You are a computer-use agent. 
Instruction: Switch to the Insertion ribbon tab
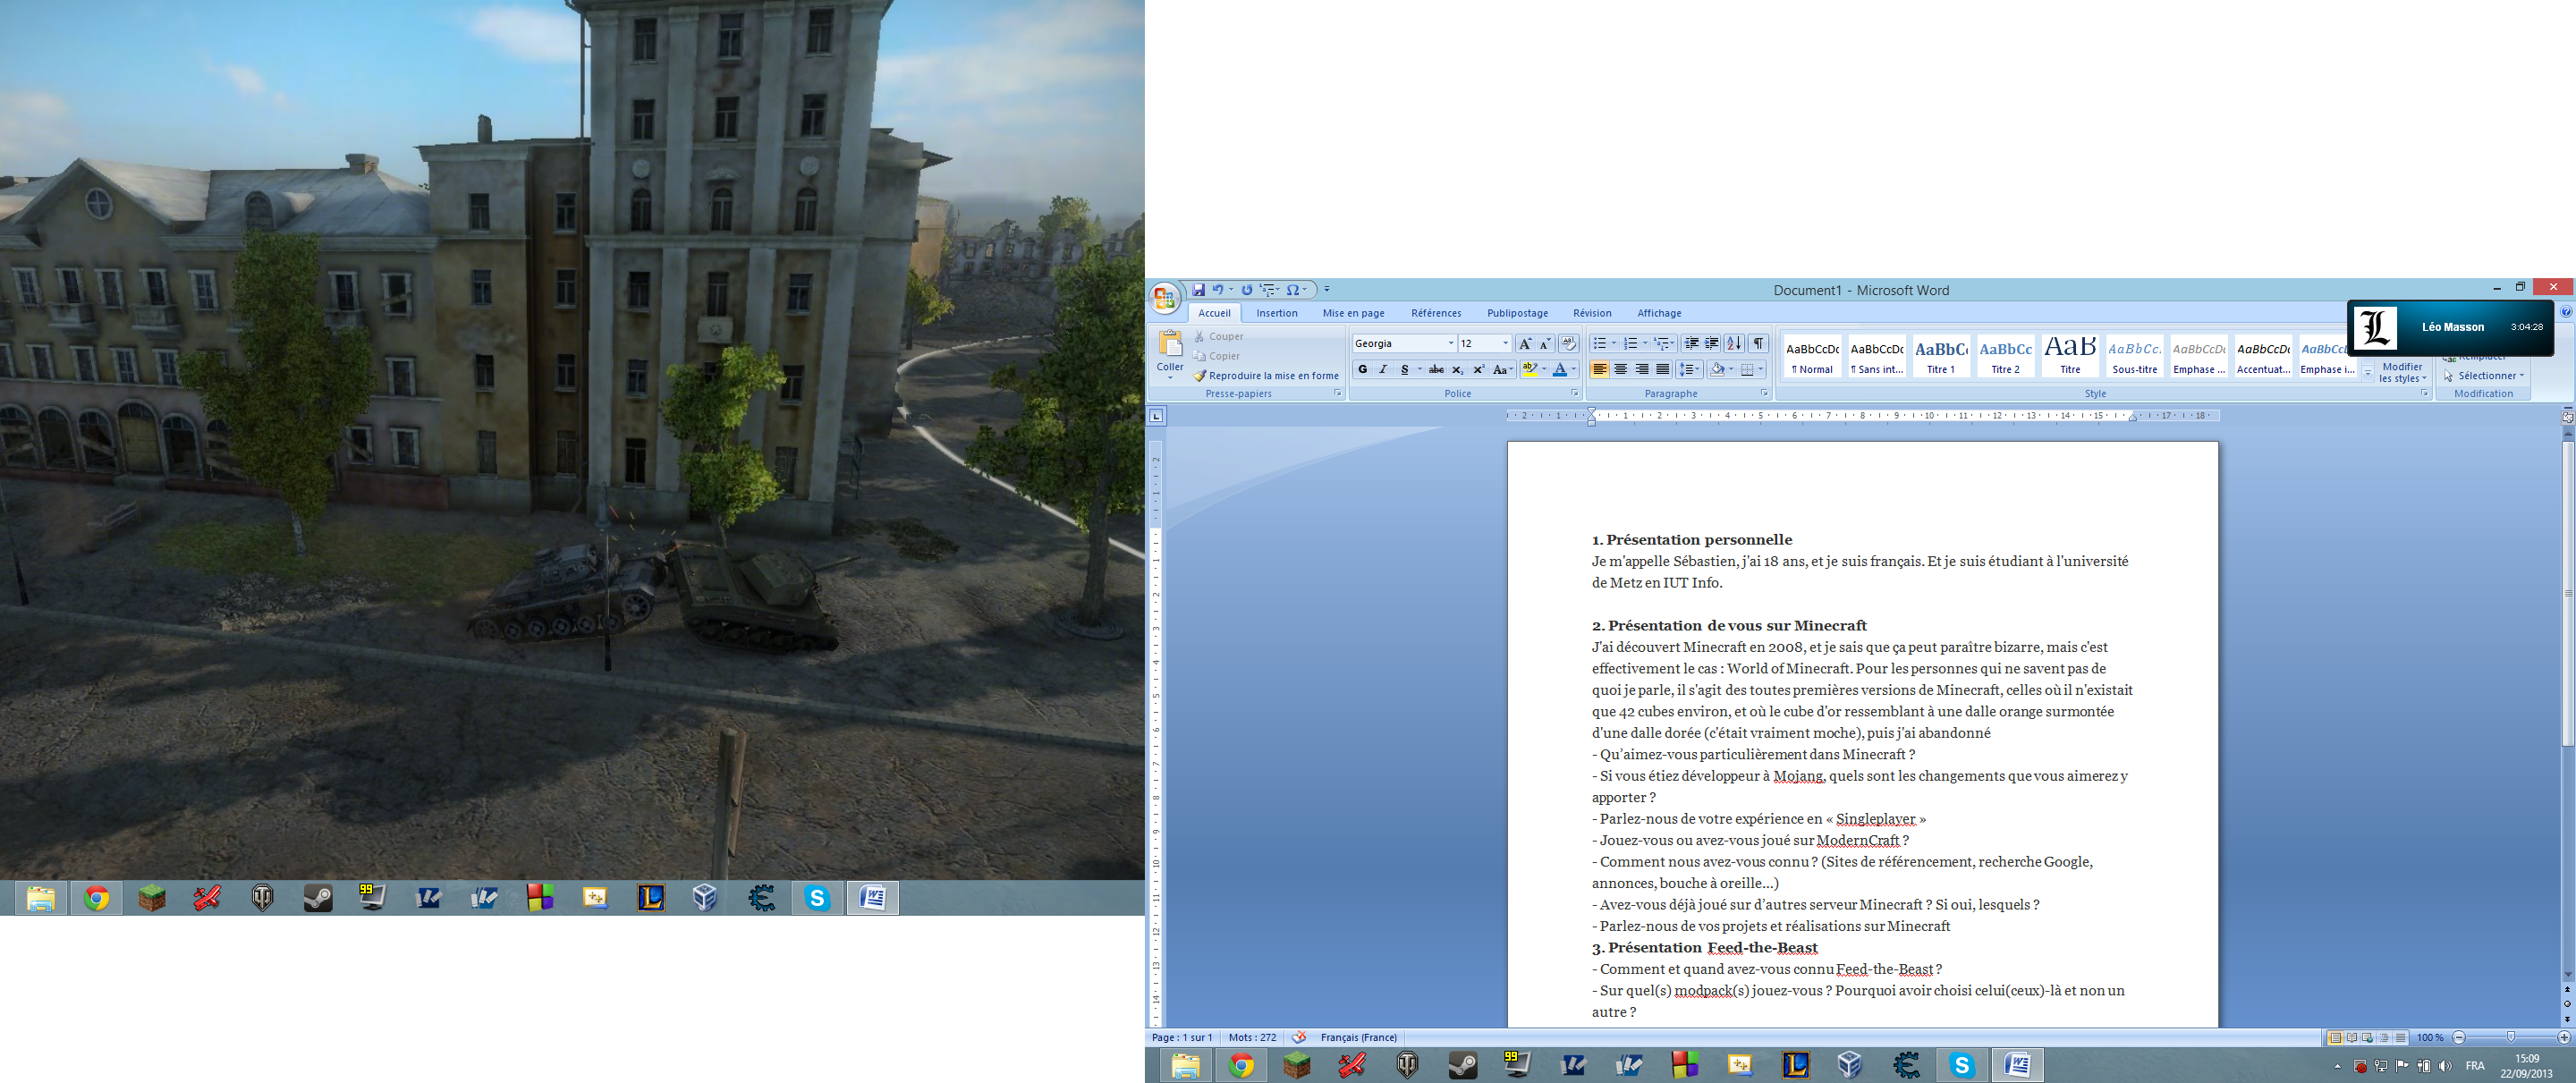(1276, 313)
